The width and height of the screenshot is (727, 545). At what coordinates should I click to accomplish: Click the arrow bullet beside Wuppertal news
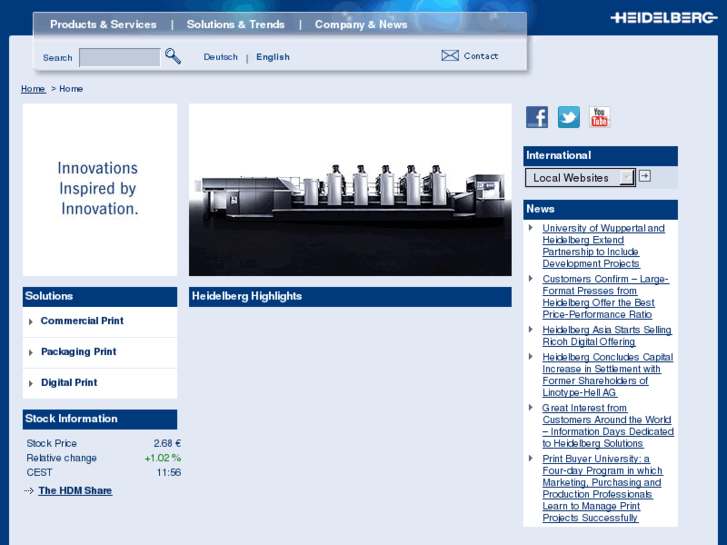pyautogui.click(x=531, y=228)
